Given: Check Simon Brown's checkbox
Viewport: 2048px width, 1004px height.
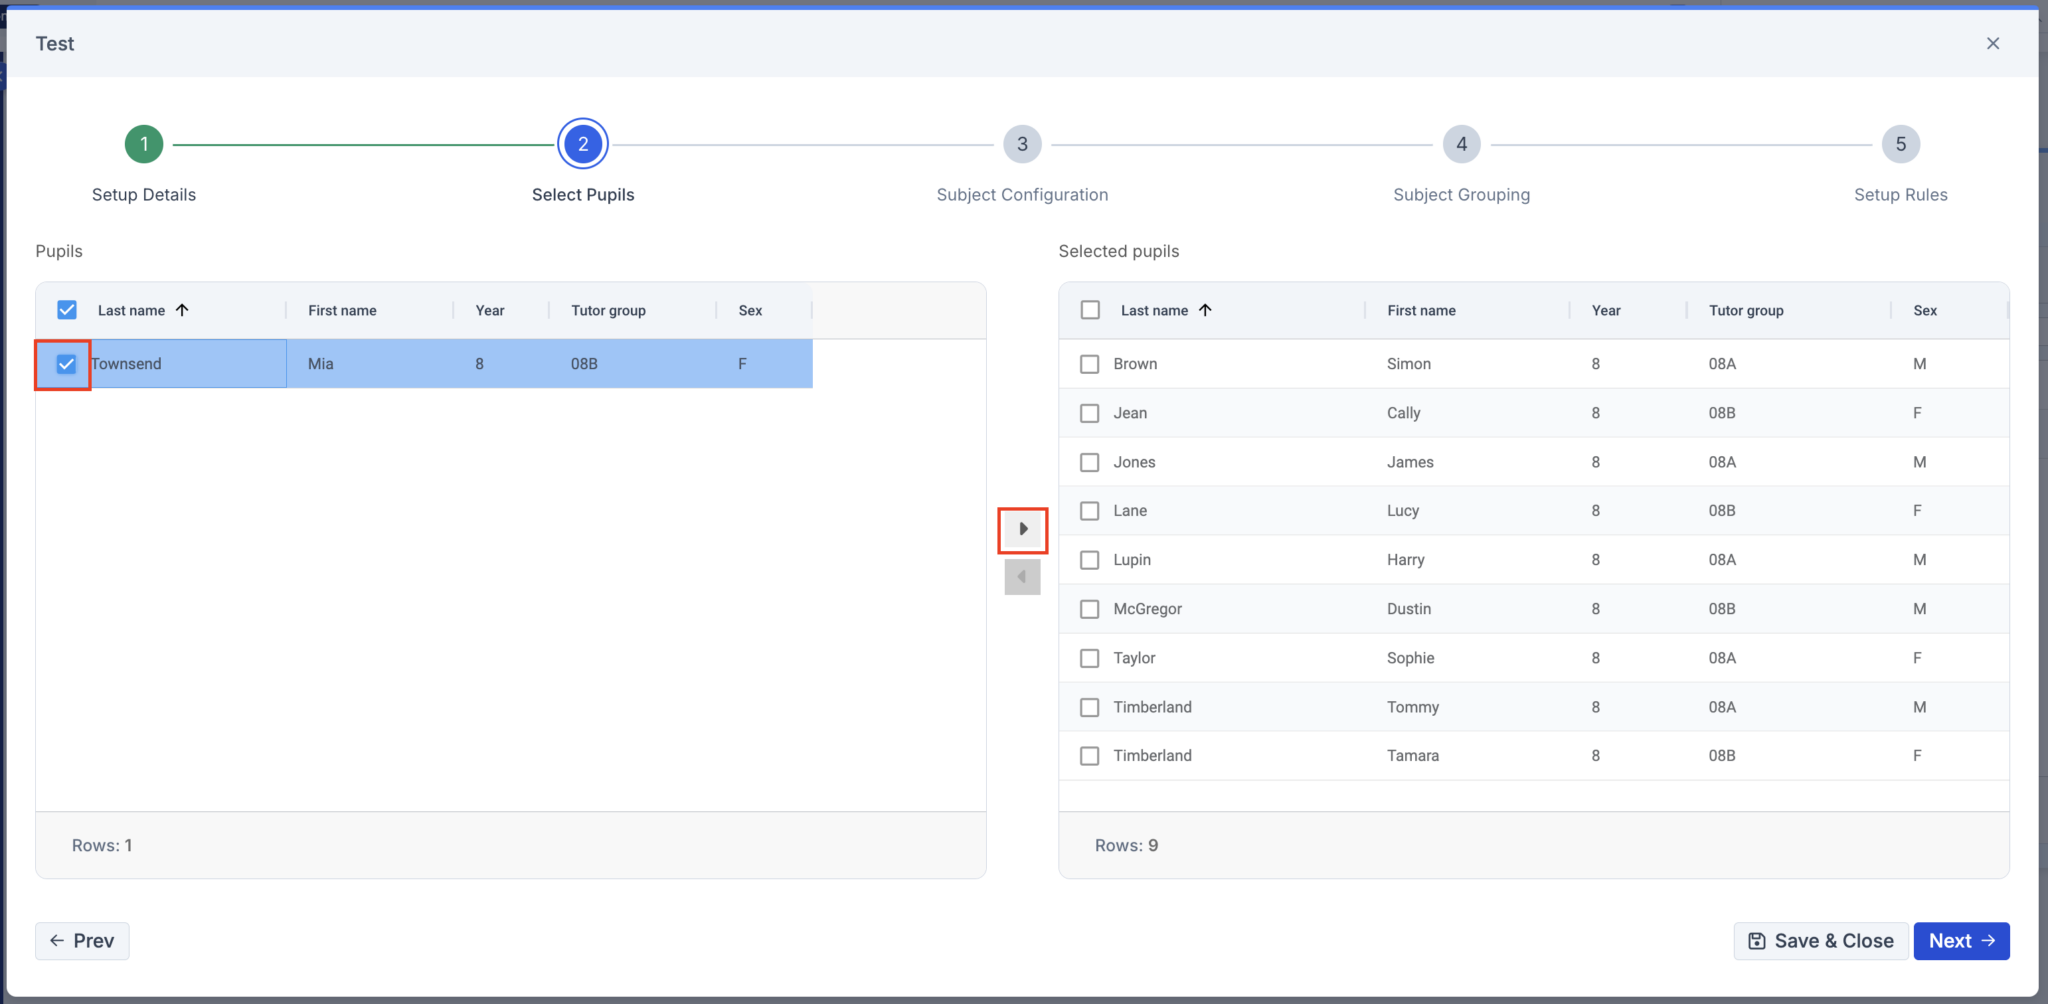Looking at the screenshot, I should pyautogui.click(x=1089, y=363).
